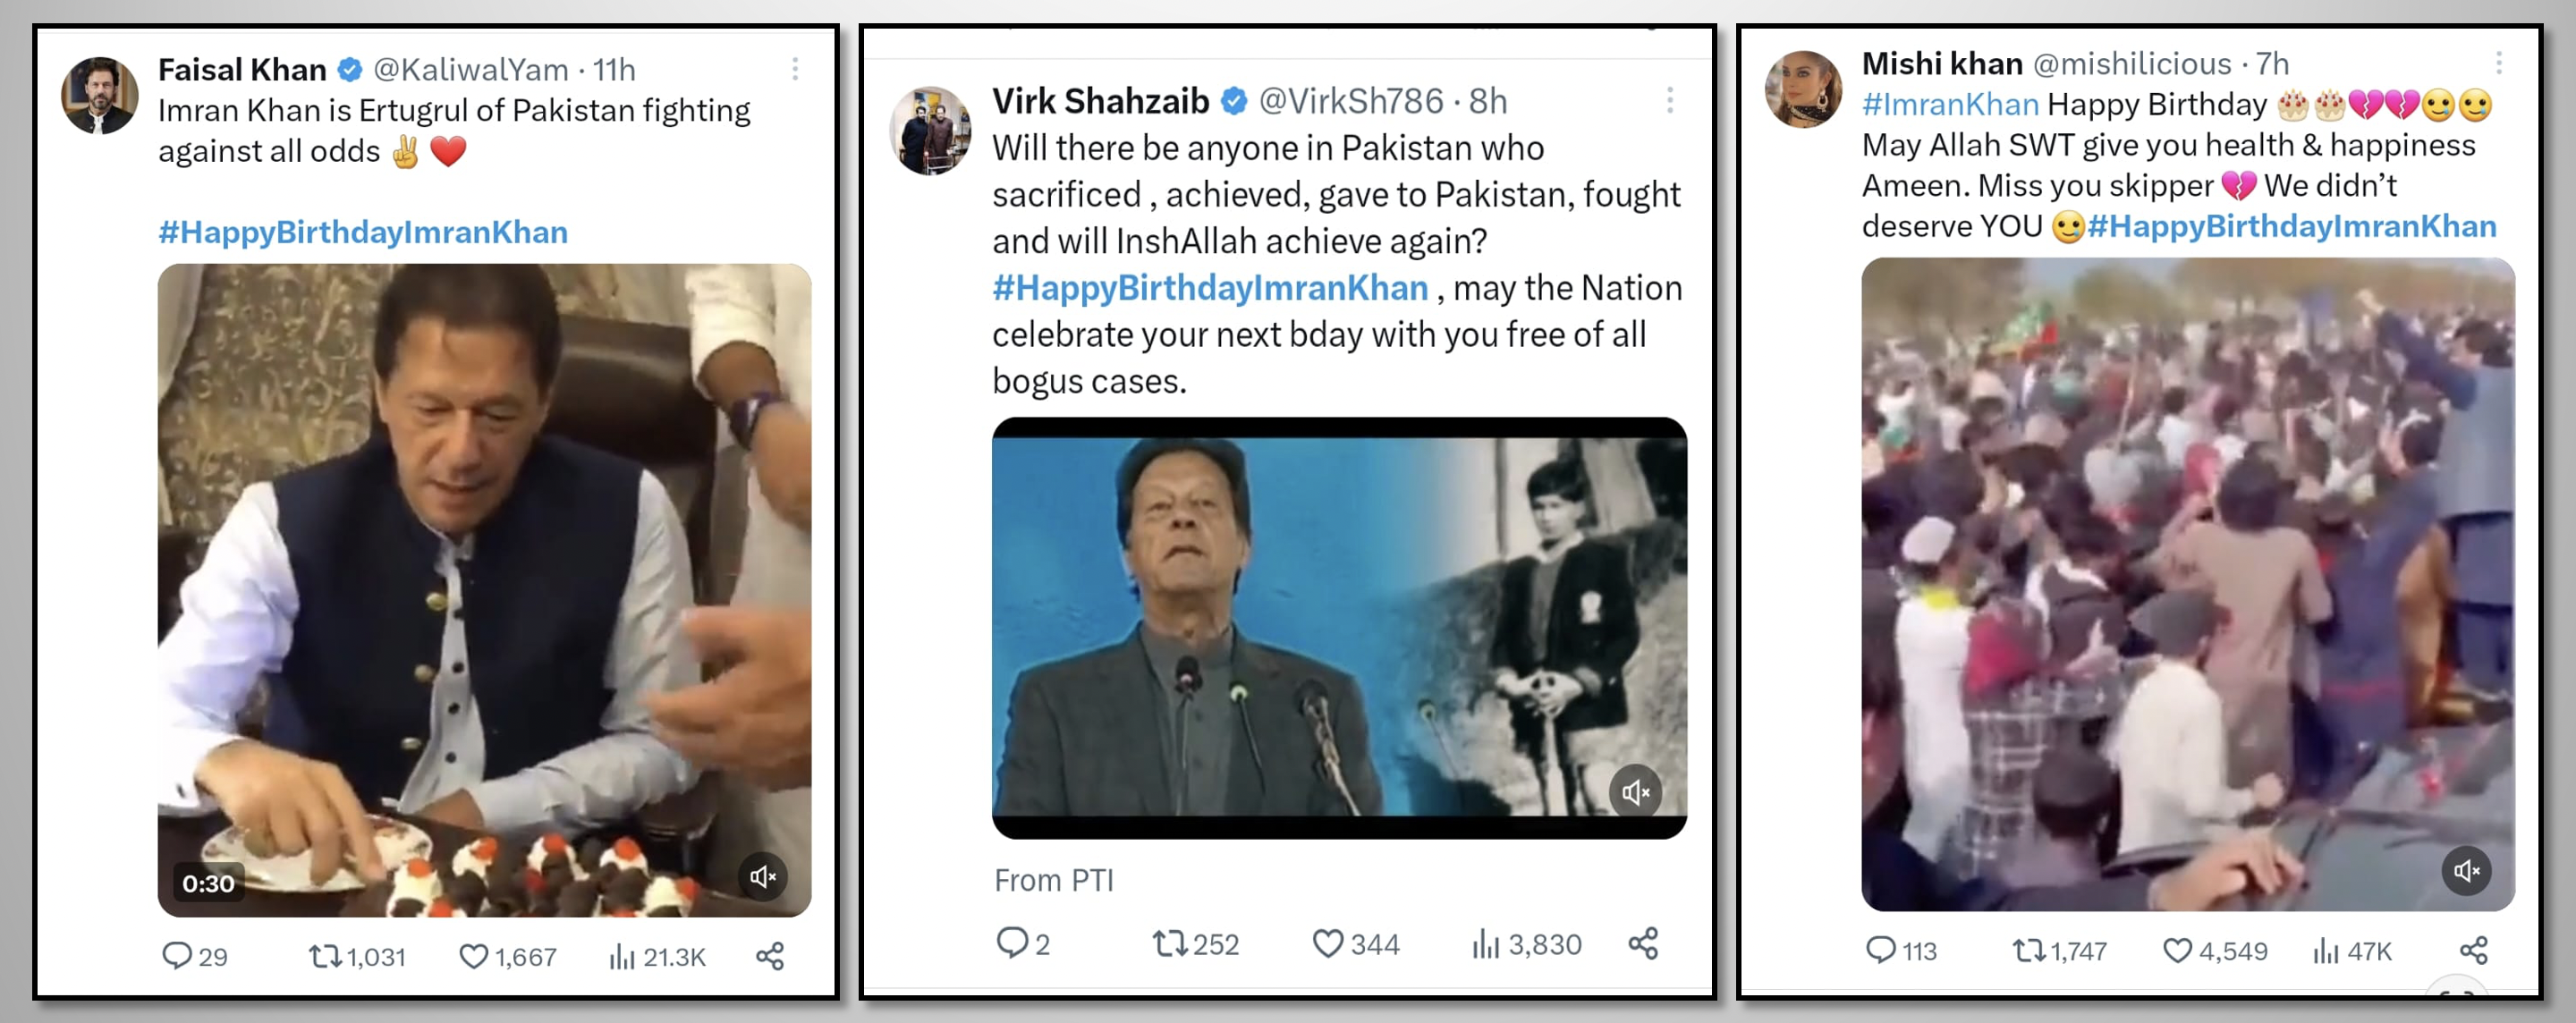Viewport: 2576px width, 1023px height.
Task: Reply to Mishi khan's birthday tweet
Action: pyautogui.click(x=1880, y=950)
